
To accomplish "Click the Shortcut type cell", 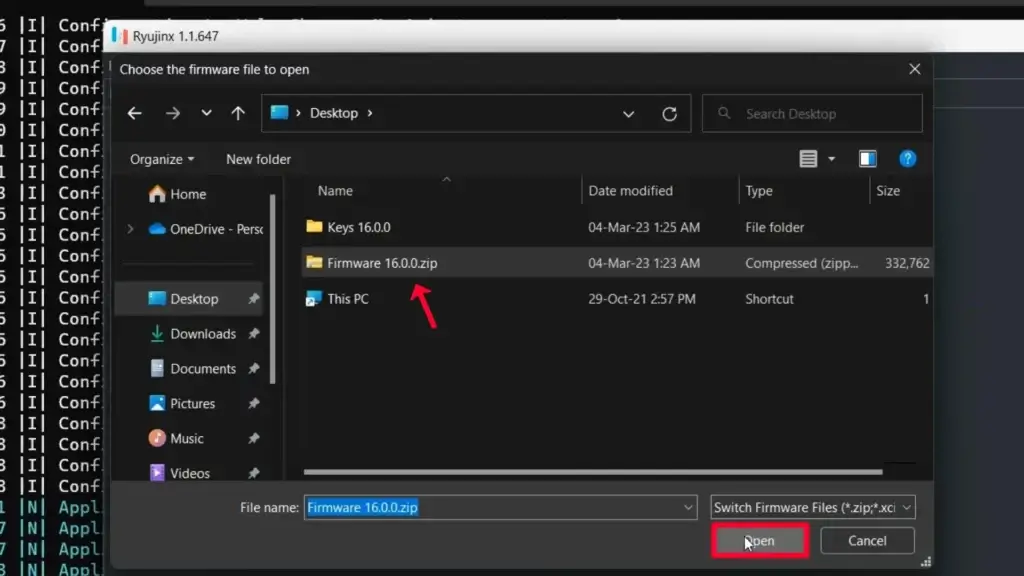I will pyautogui.click(x=769, y=298).
